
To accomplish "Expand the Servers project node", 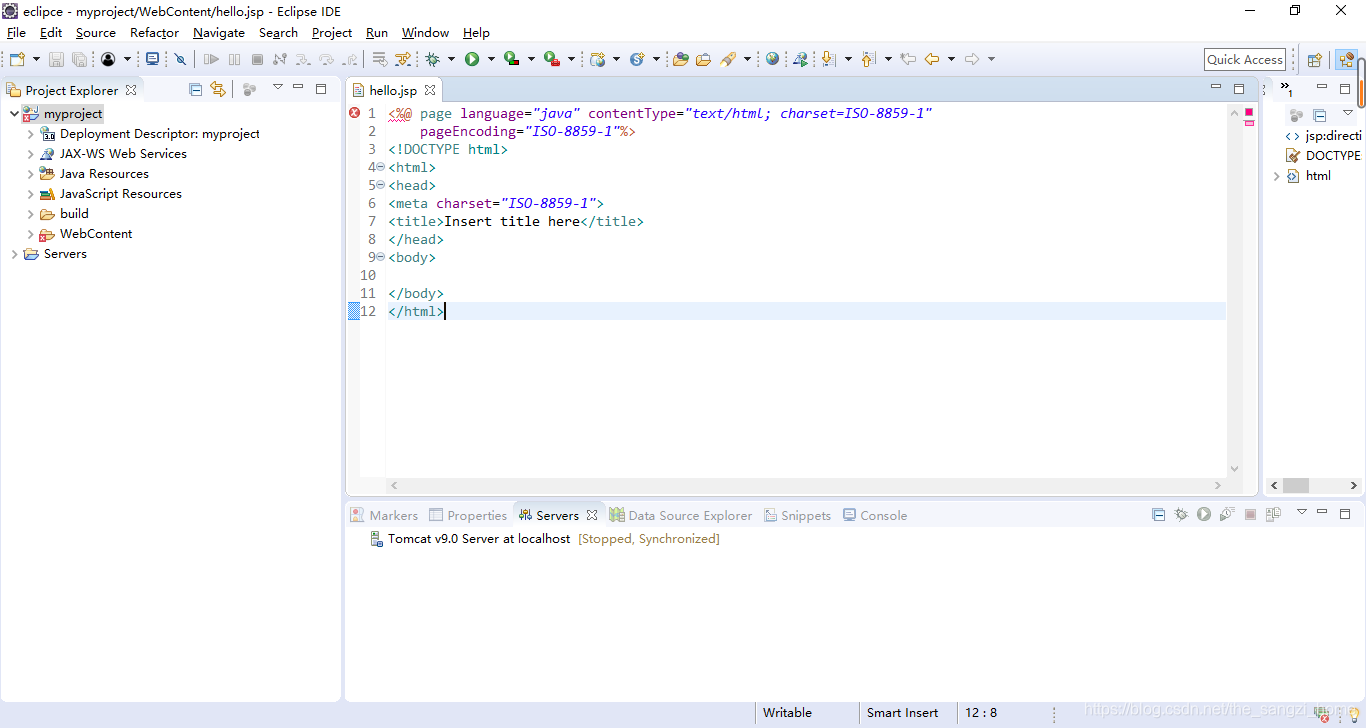I will [14, 254].
